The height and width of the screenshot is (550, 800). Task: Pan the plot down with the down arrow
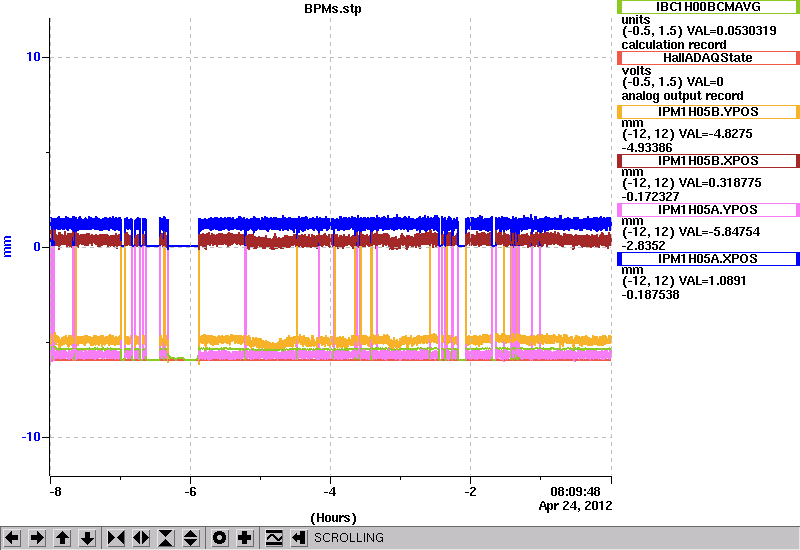(87, 538)
